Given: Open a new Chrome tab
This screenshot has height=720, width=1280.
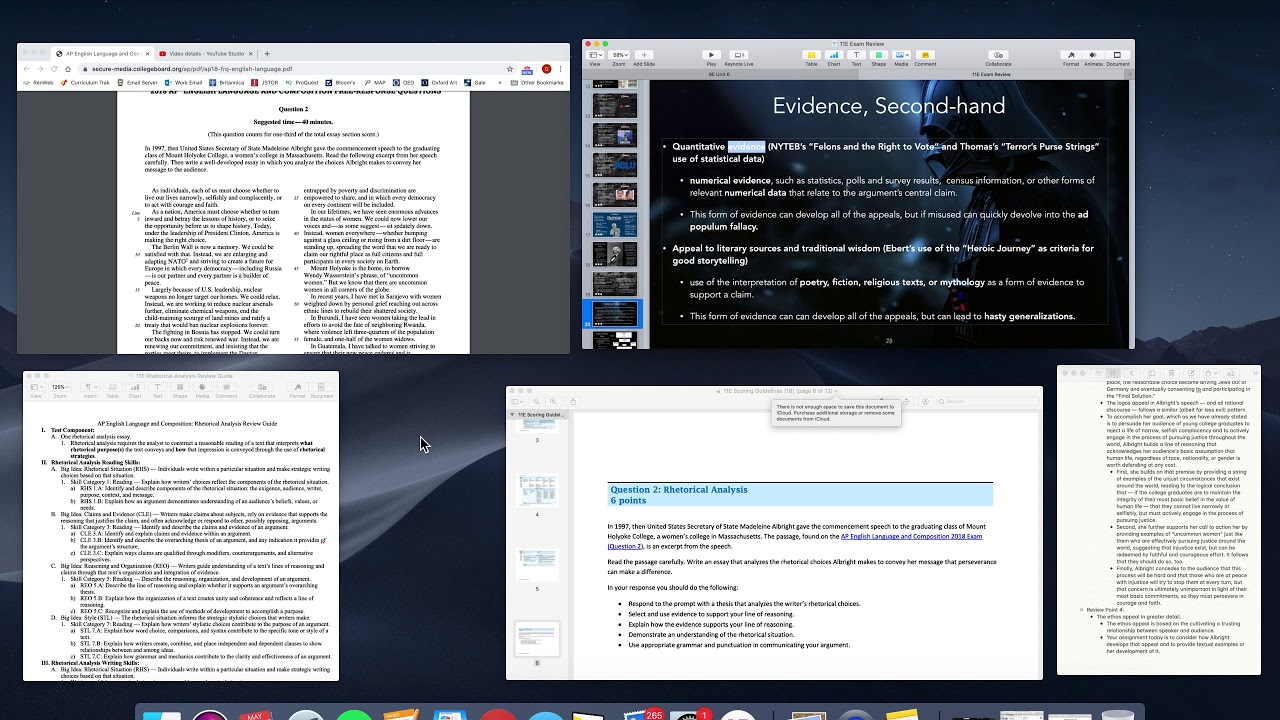Looking at the screenshot, I should 267,54.
